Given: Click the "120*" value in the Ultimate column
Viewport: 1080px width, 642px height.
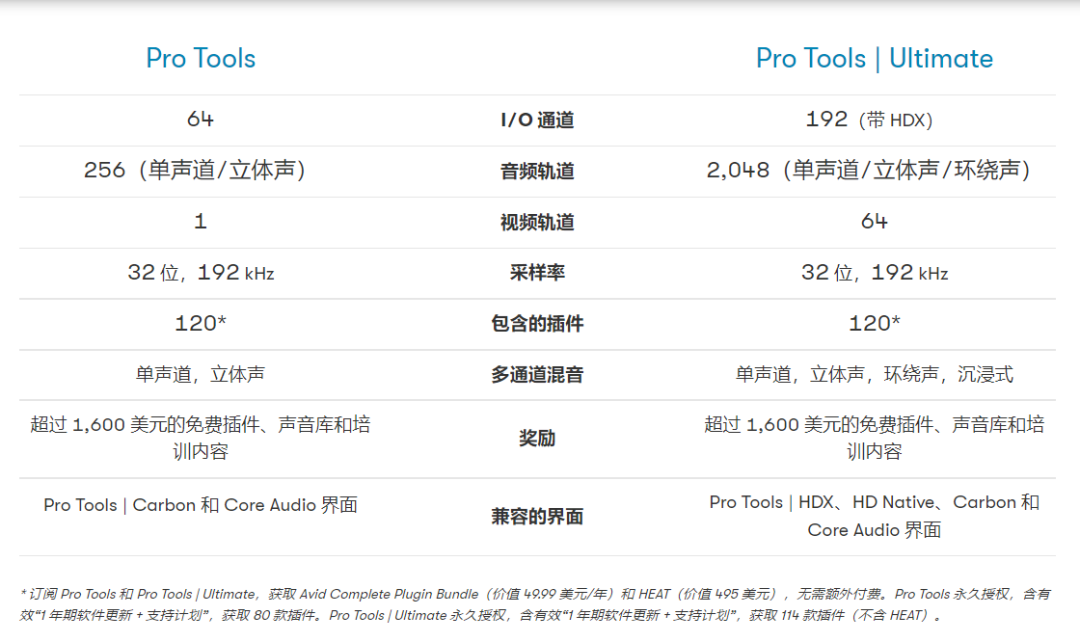Looking at the screenshot, I should [x=874, y=323].
